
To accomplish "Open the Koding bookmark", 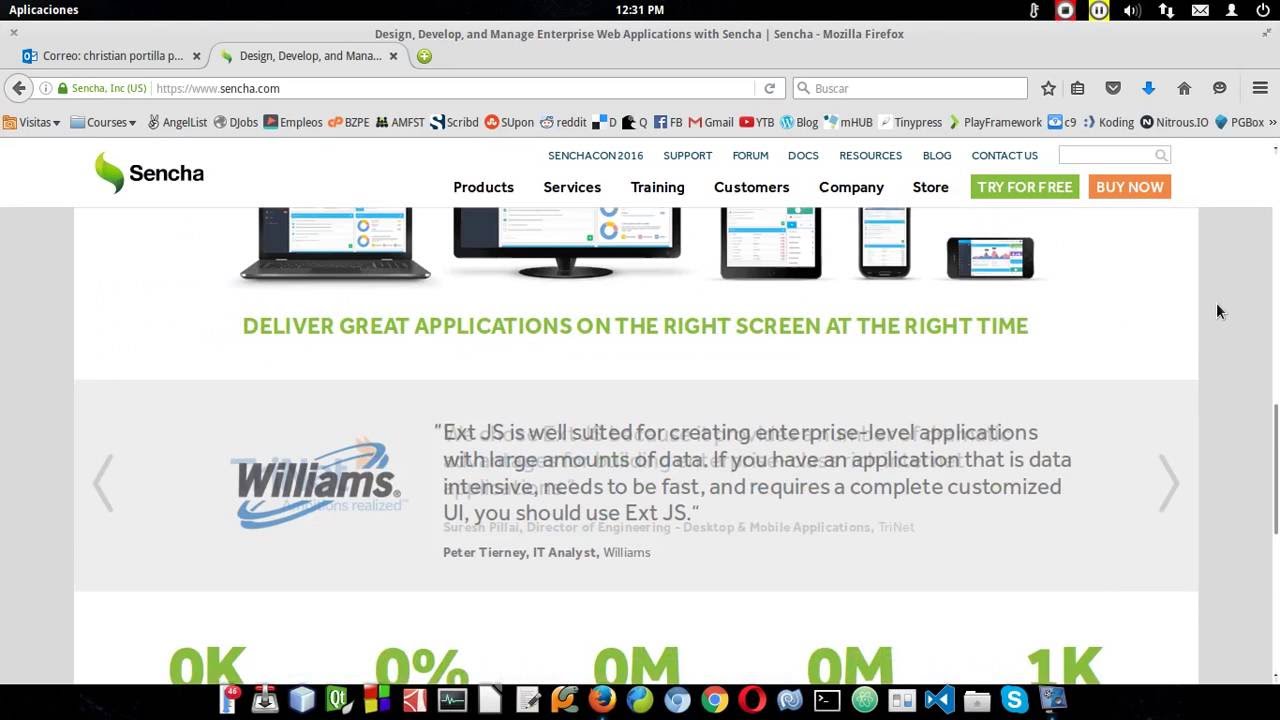I will 1107,122.
